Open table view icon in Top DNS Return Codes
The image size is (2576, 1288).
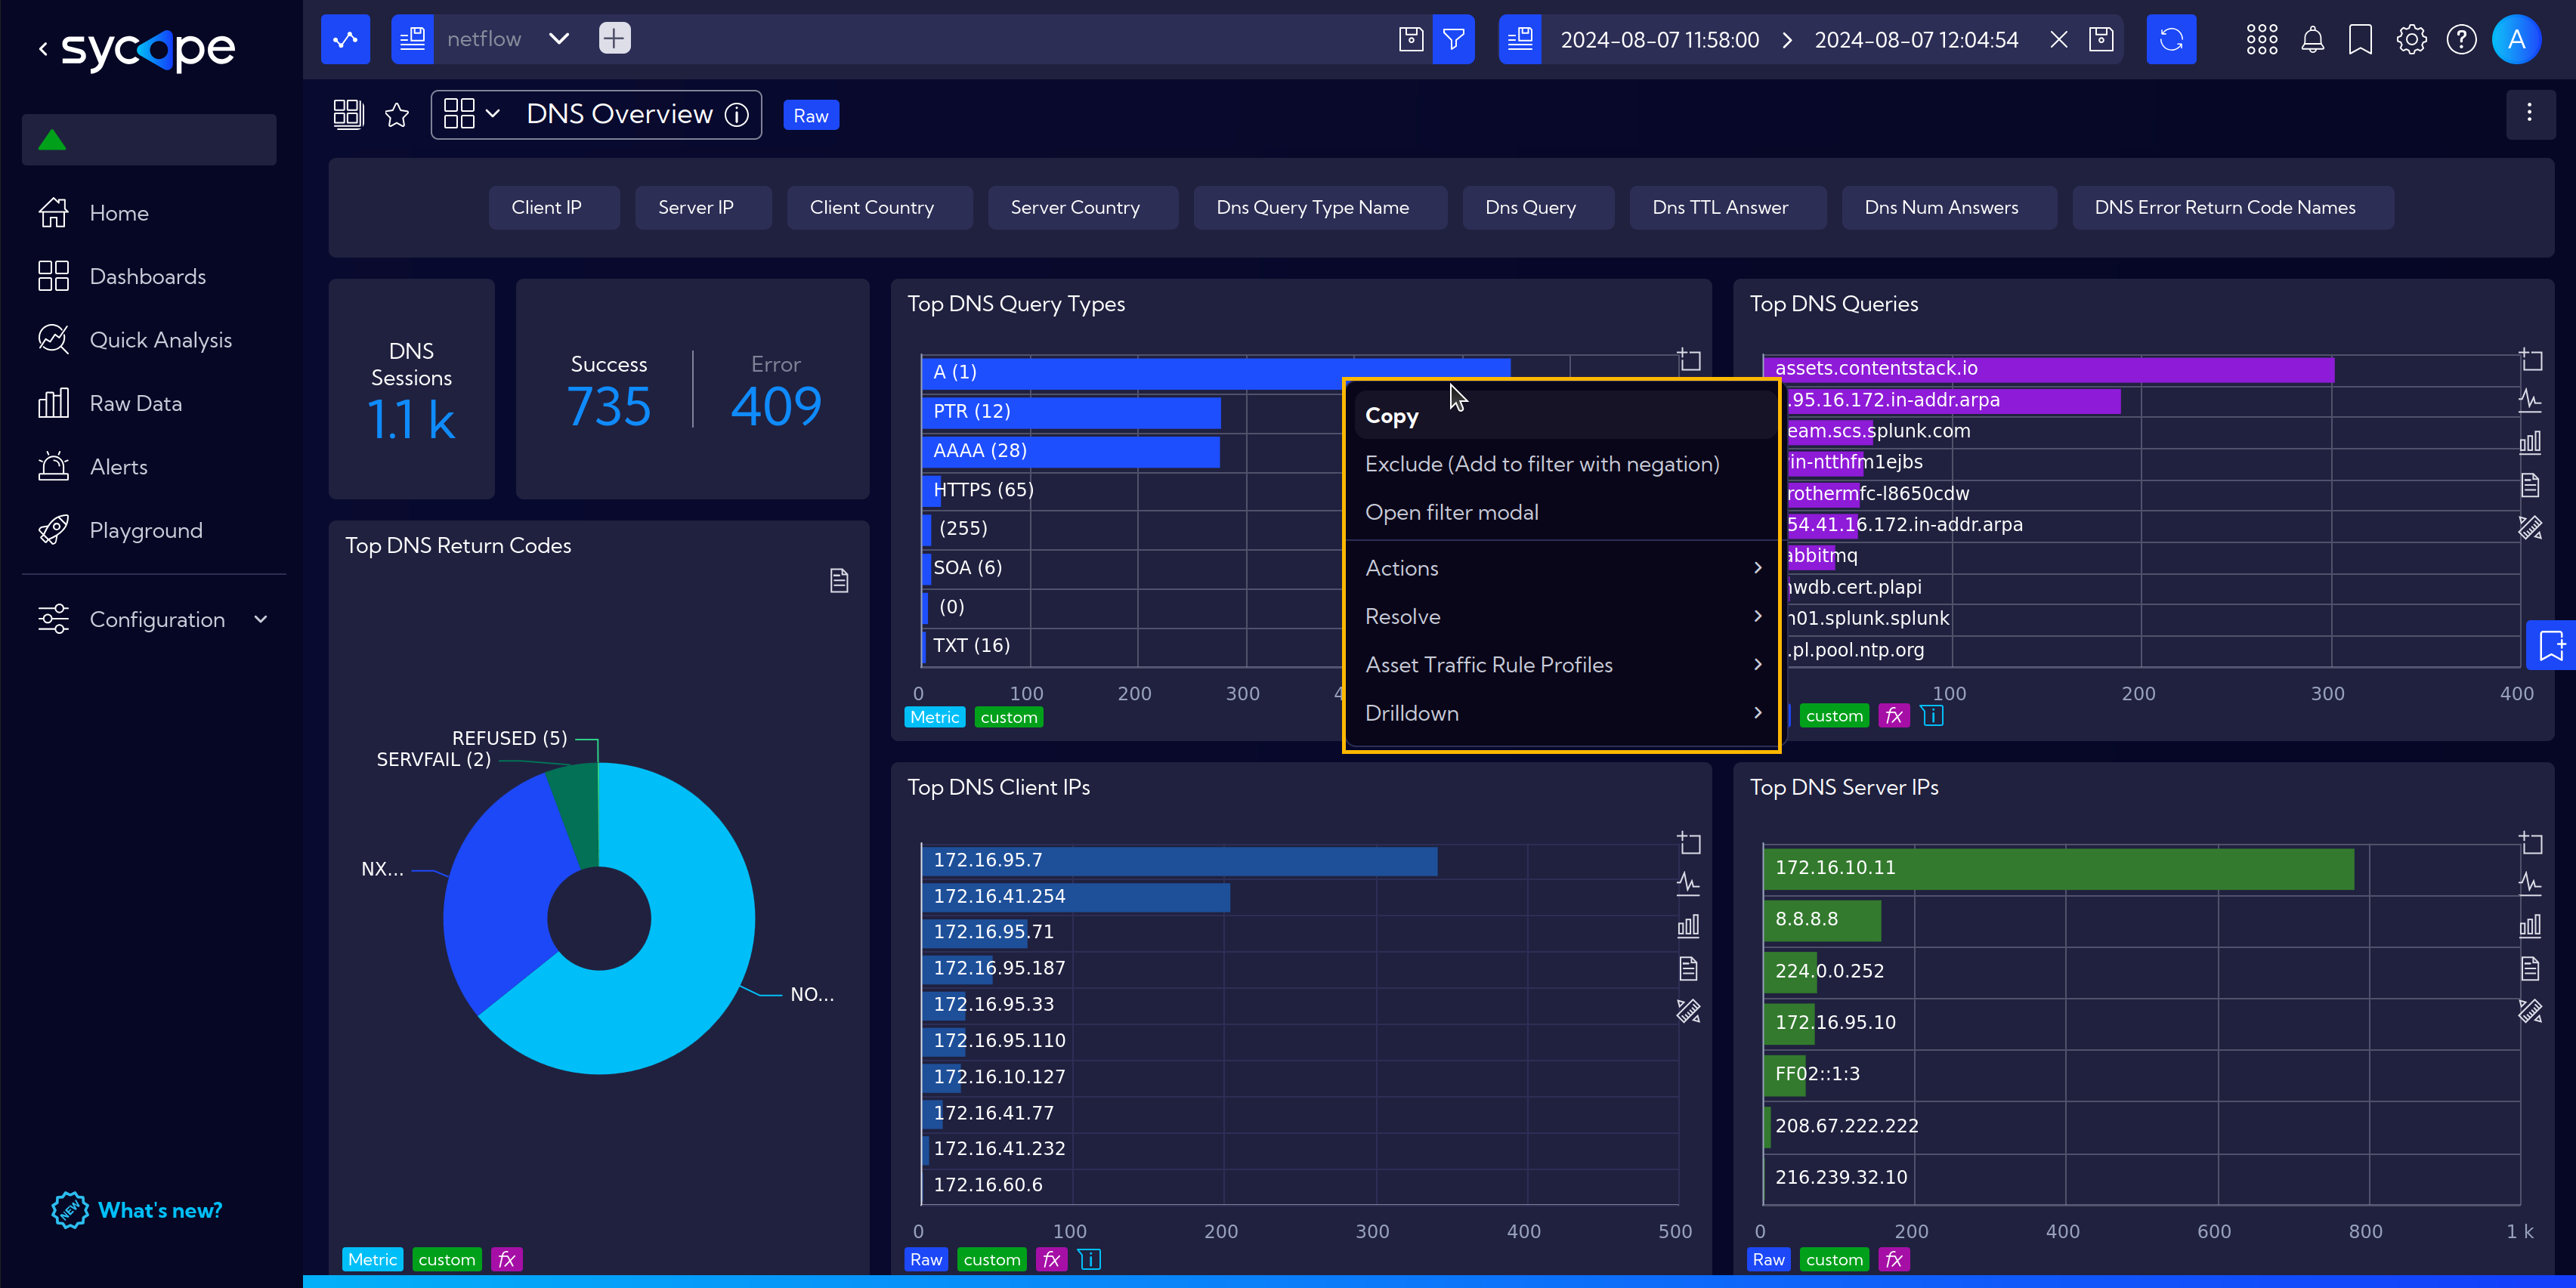pos(839,580)
